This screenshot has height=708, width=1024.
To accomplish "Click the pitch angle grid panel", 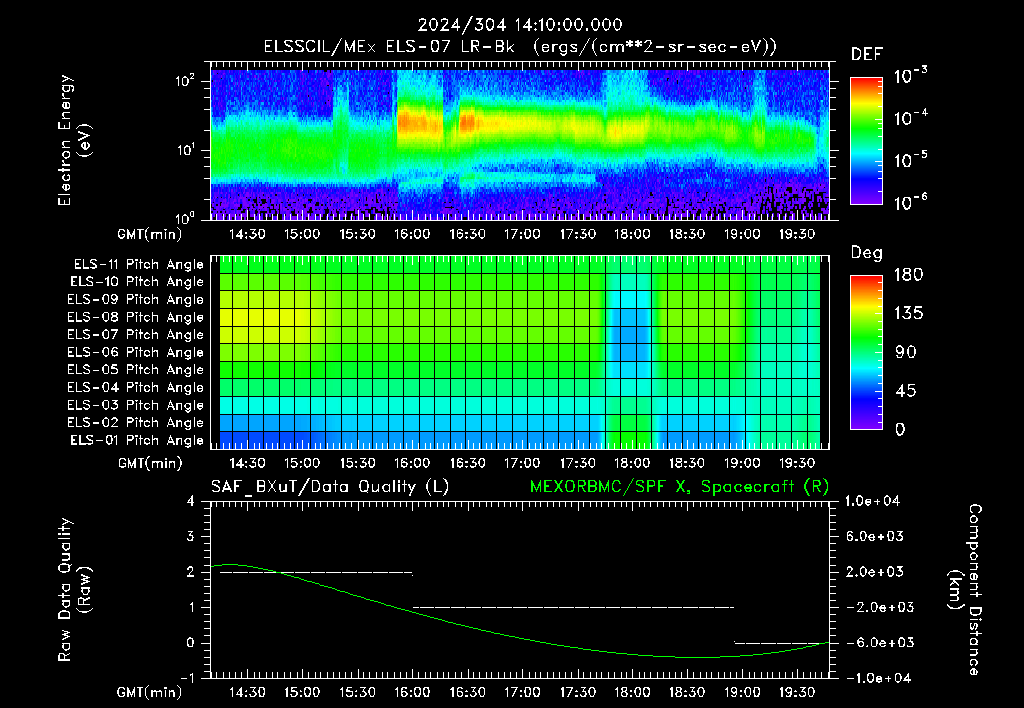I will pyautogui.click(x=520, y=352).
